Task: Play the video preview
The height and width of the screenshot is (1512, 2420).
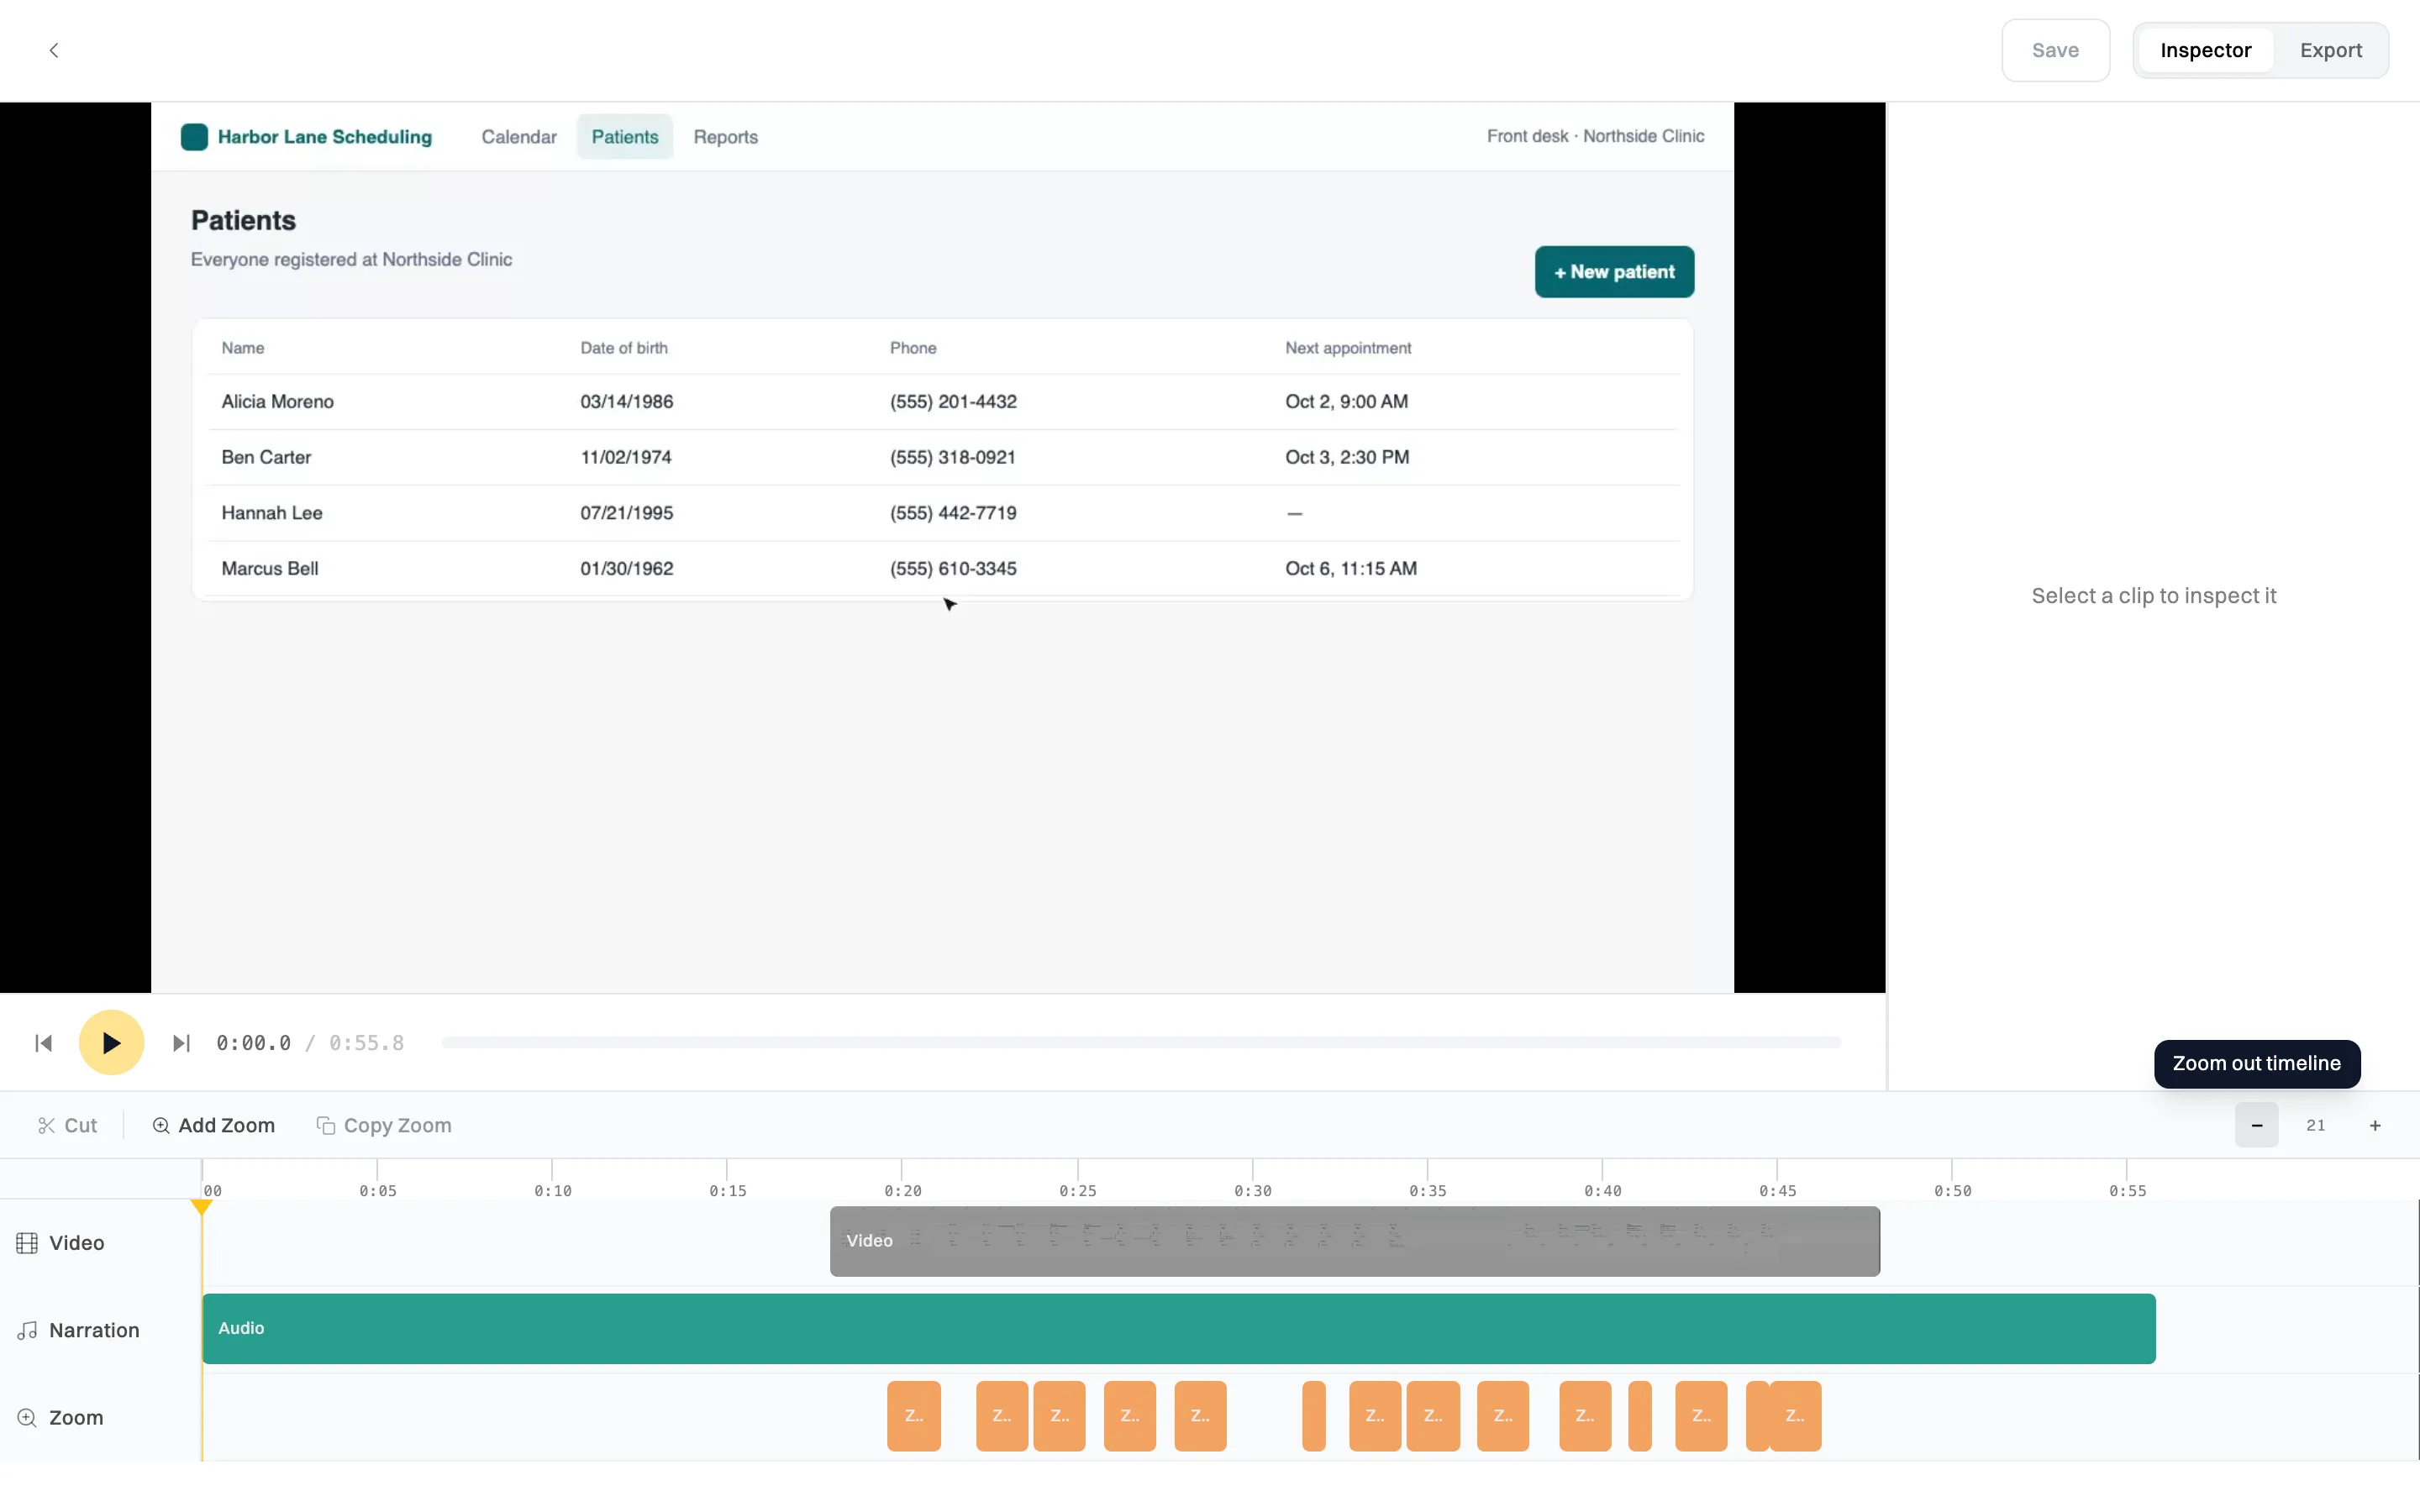Action: pyautogui.click(x=111, y=1043)
